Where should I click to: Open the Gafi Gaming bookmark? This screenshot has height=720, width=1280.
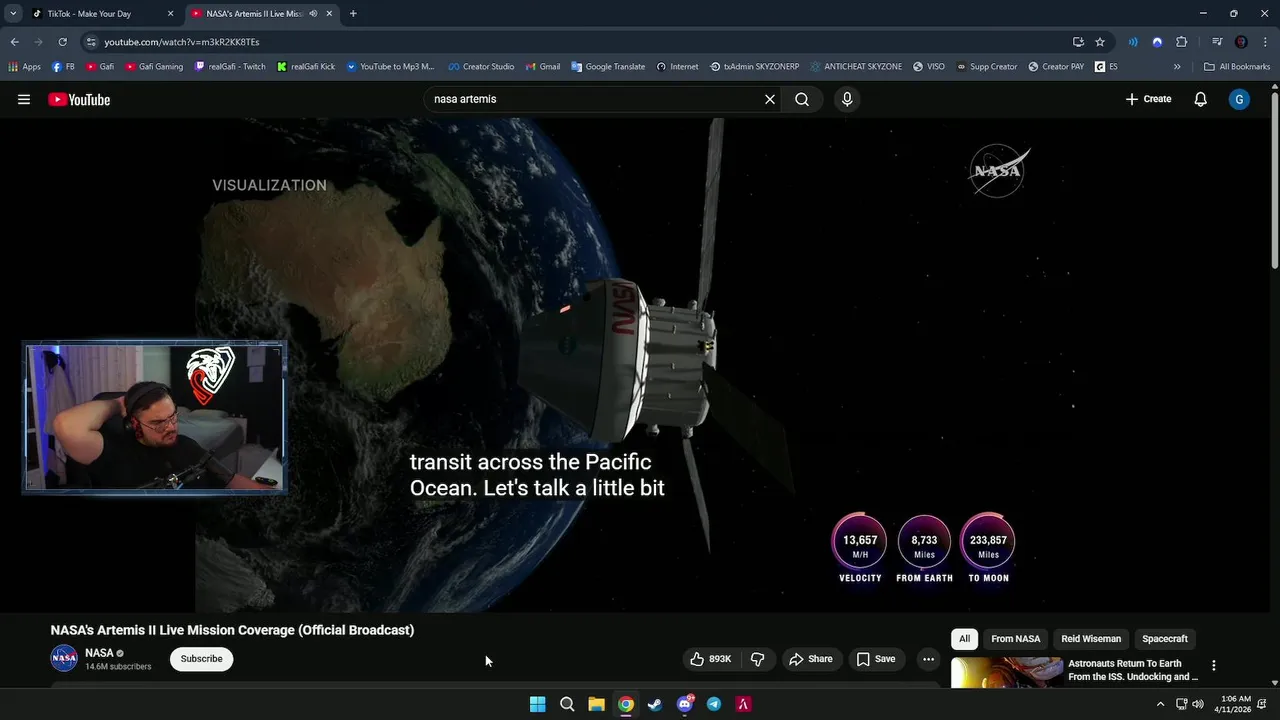pos(154,67)
